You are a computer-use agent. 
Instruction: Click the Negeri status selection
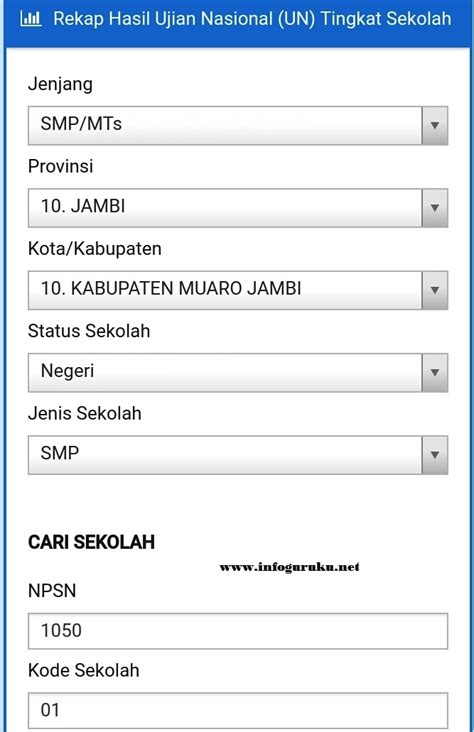click(225, 372)
